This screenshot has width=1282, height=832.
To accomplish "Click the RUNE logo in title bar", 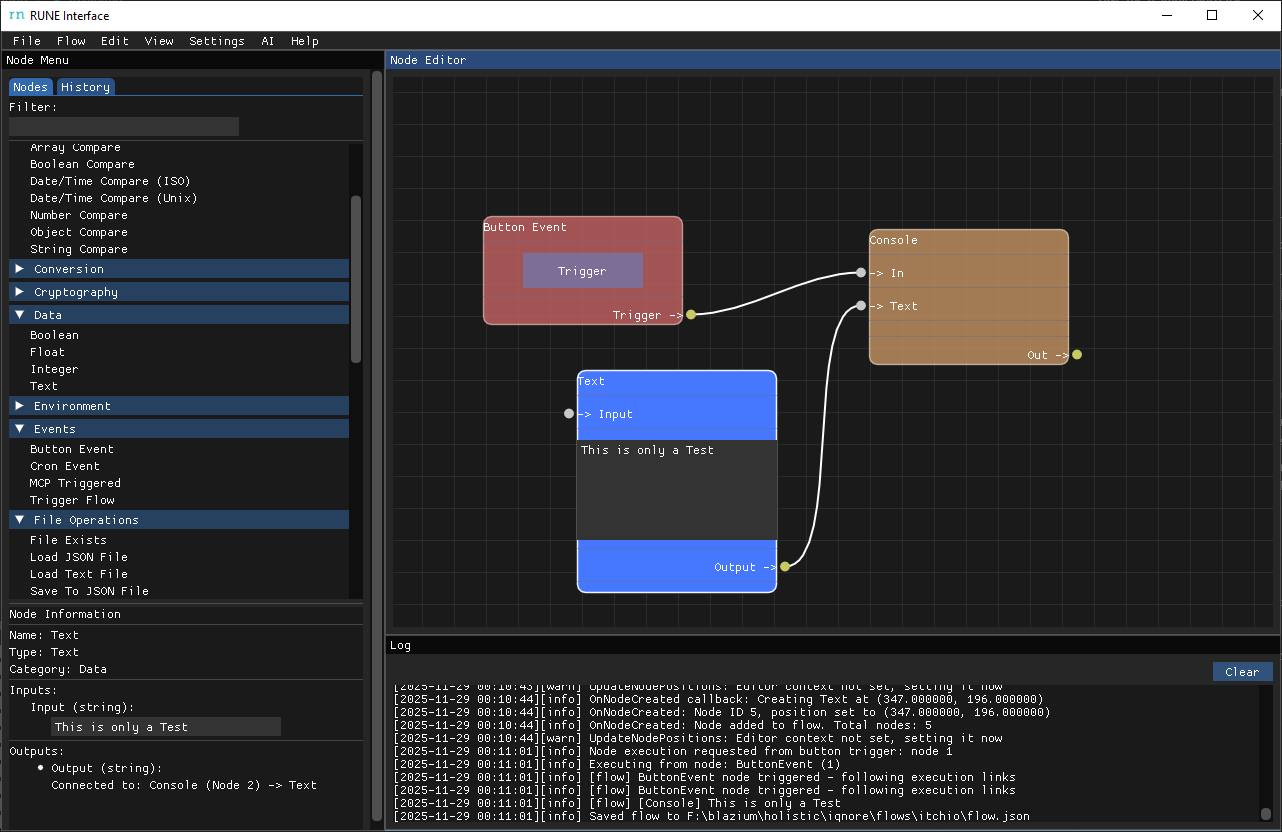I will 16,15.
